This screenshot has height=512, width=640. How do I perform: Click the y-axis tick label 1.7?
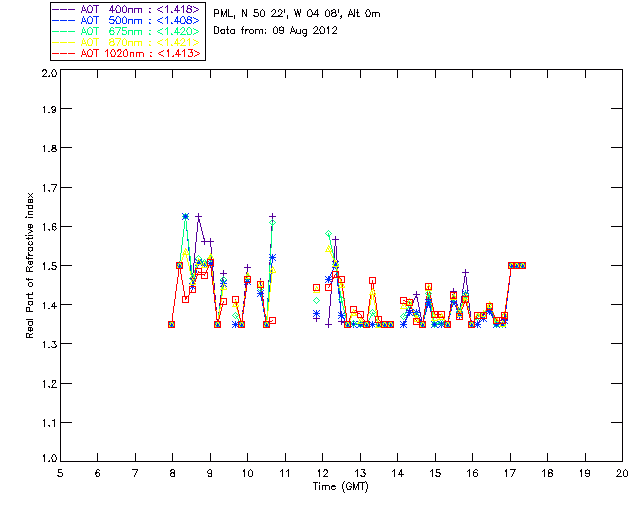[49, 188]
